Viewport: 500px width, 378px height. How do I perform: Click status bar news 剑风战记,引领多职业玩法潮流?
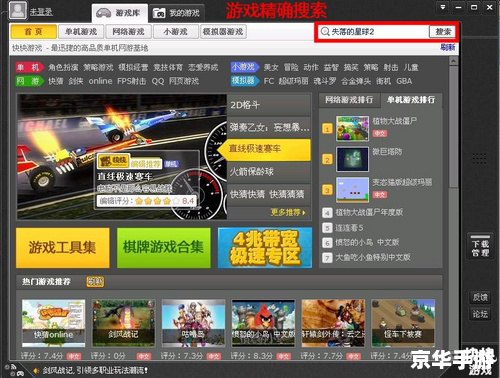point(95,370)
